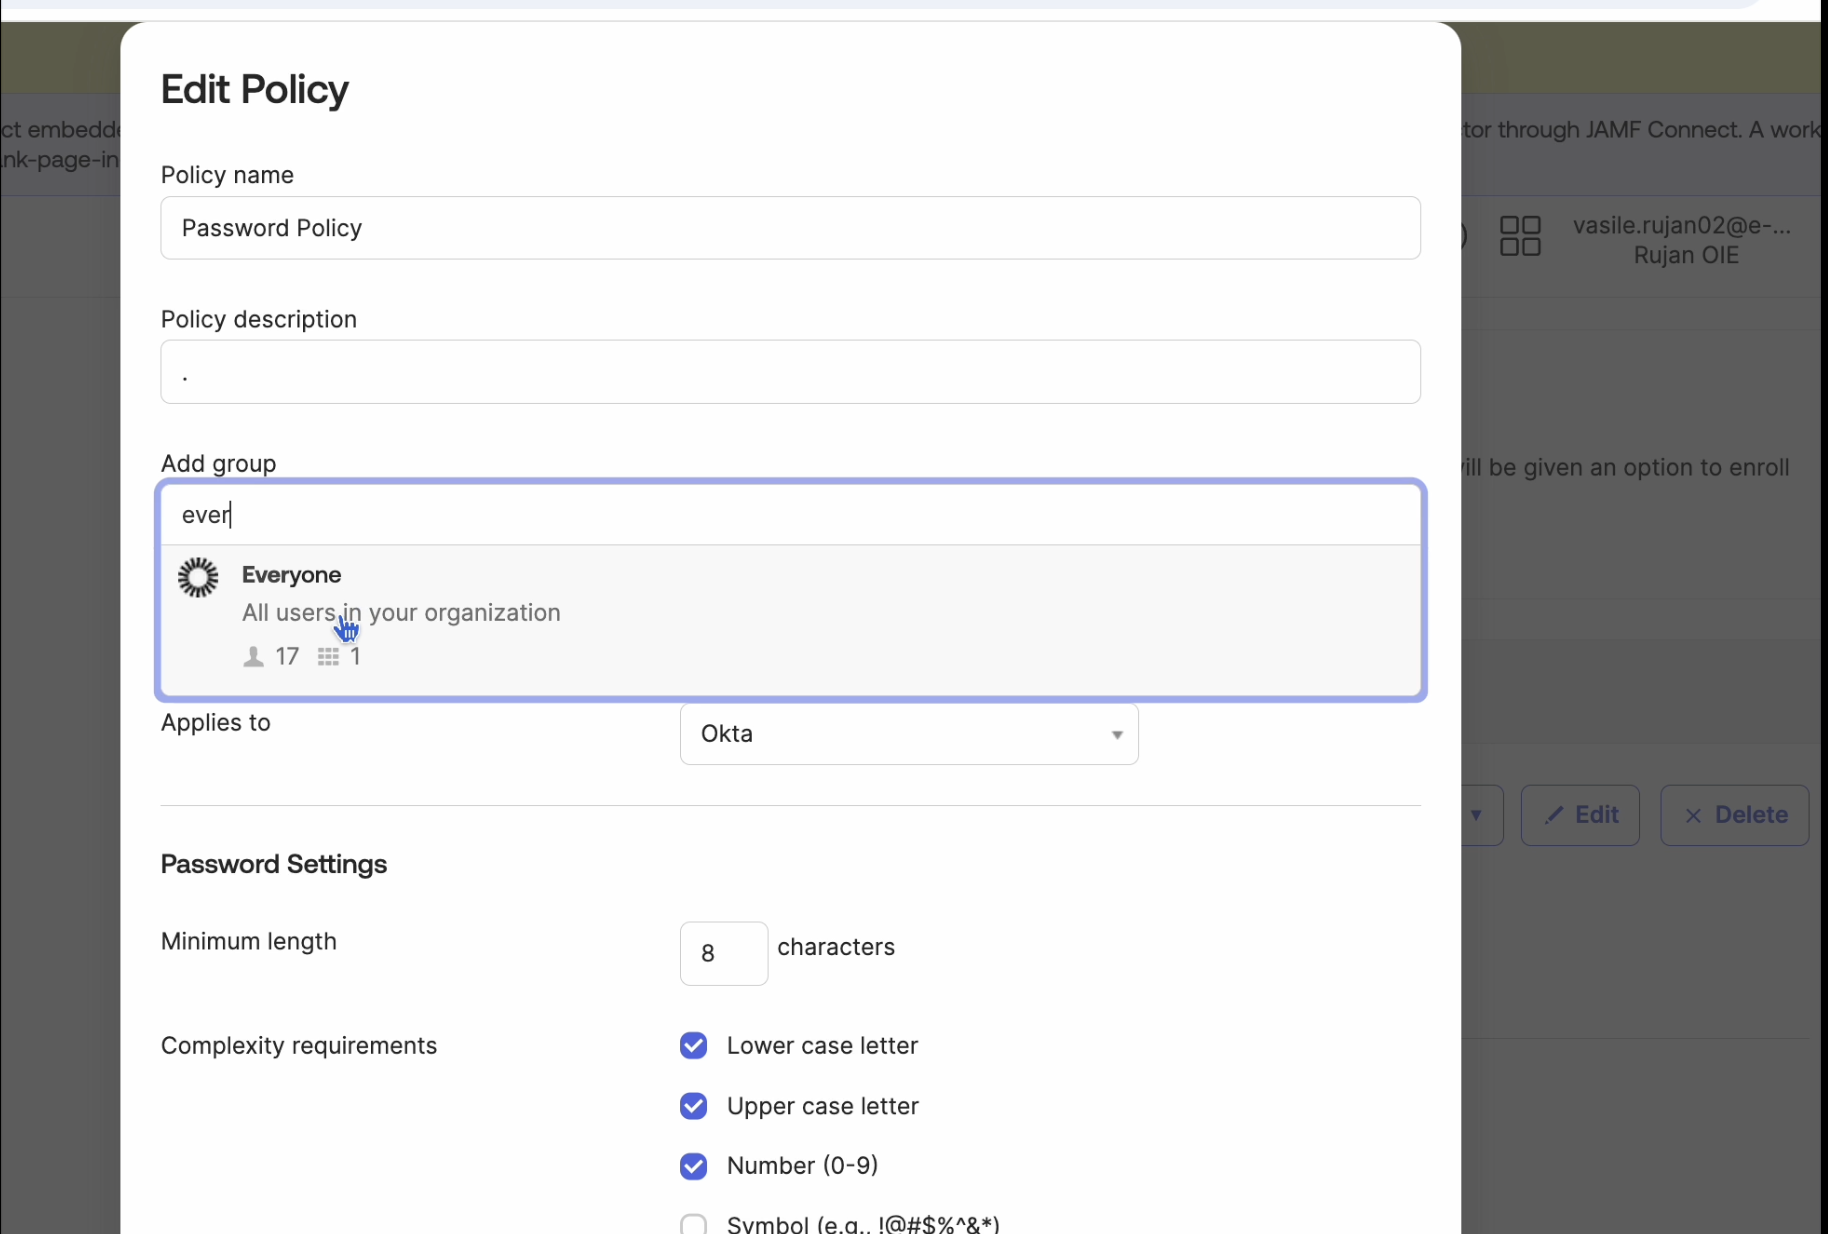Enable the Symbol complexity requirement
The width and height of the screenshot is (1828, 1234).
(x=694, y=1222)
